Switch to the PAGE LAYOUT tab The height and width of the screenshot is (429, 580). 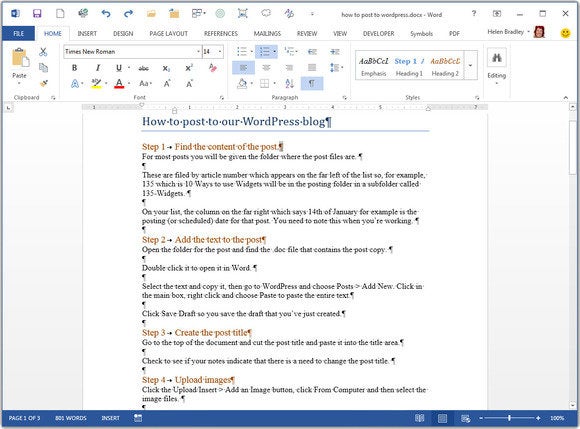(169, 33)
